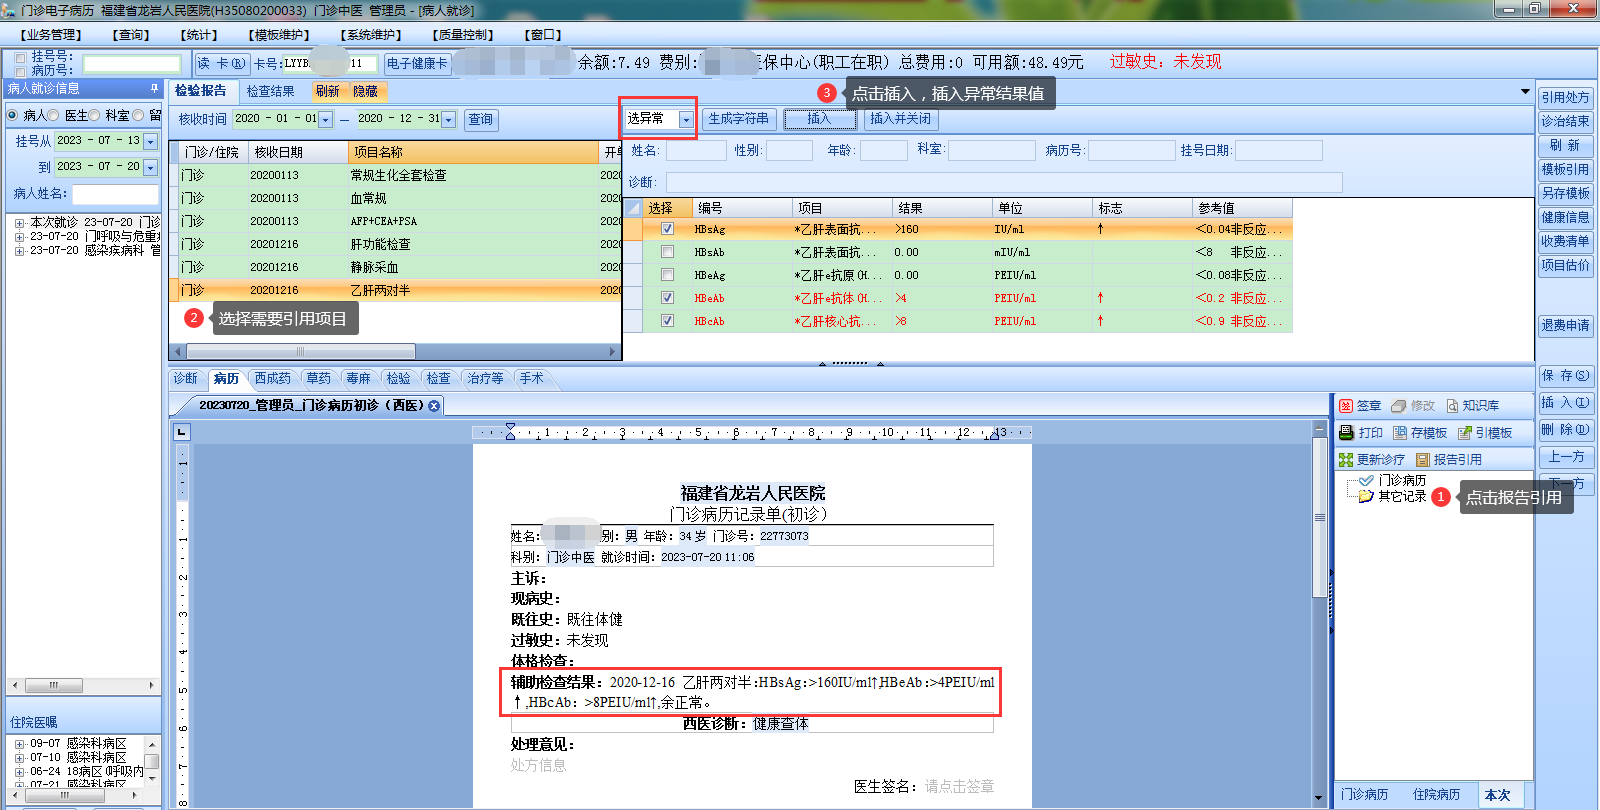
Task: Click the 修改 eraser icon
Action: click(1399, 406)
